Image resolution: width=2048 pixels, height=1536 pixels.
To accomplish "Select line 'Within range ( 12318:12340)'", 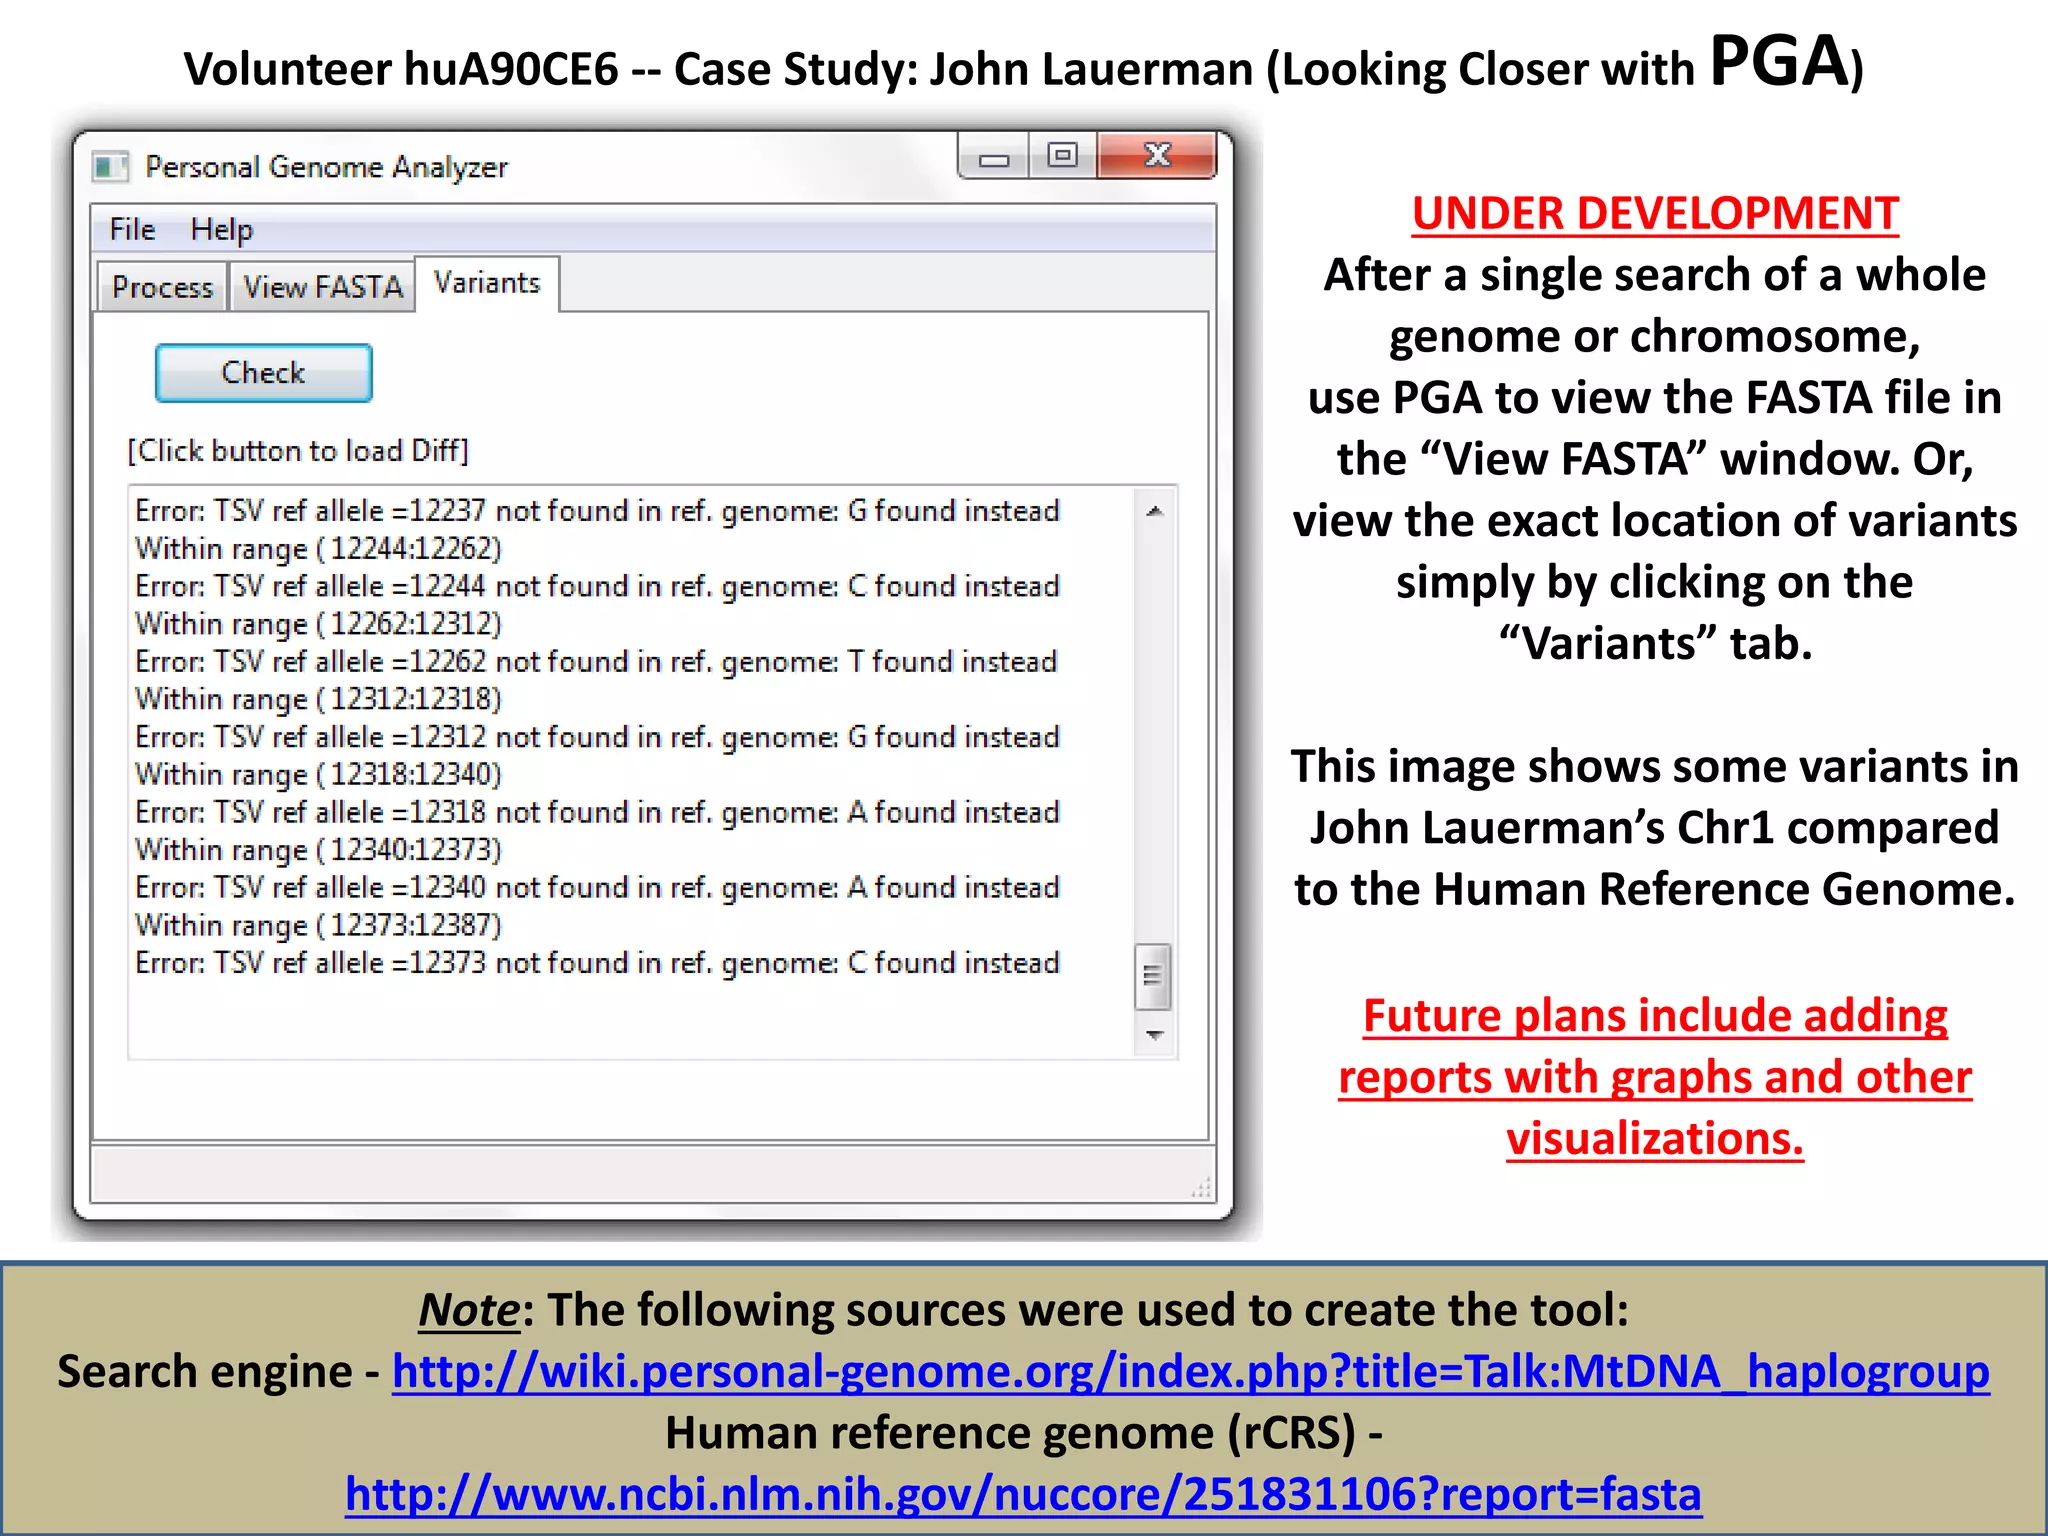I will click(x=318, y=774).
